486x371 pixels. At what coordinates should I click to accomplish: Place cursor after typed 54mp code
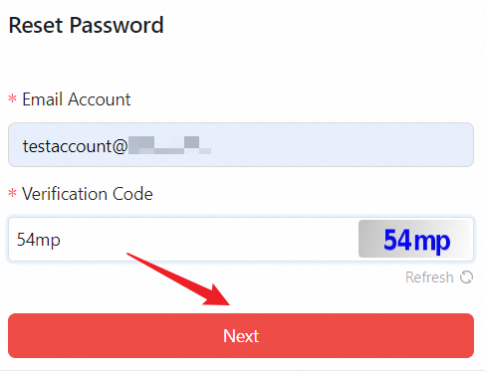[x=61, y=240]
